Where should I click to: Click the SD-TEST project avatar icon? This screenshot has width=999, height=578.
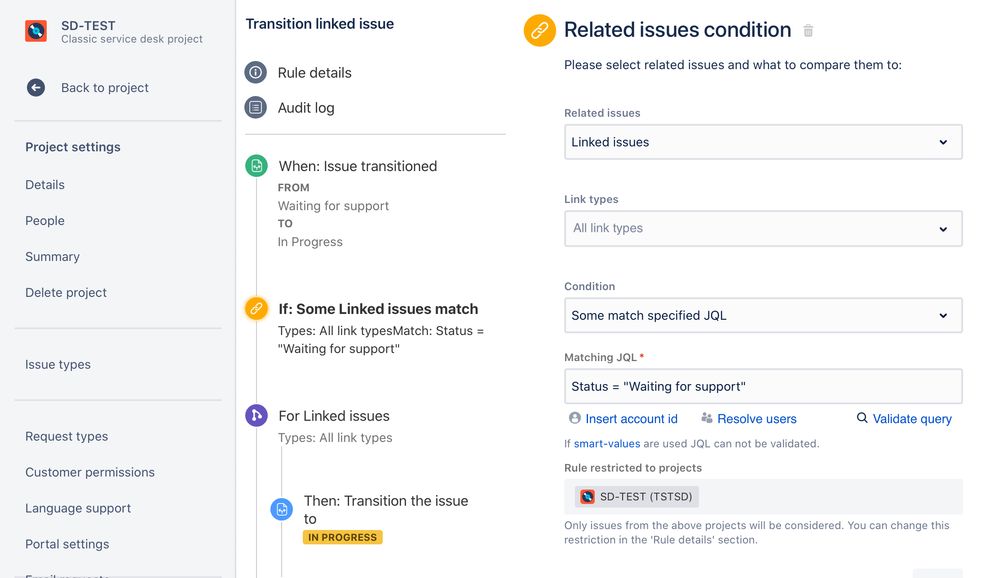click(36, 31)
